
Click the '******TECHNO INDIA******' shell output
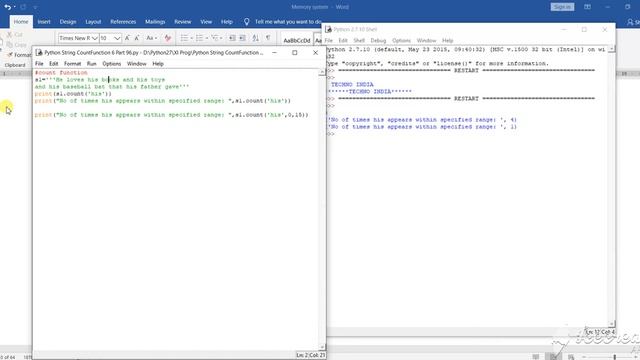(x=370, y=91)
